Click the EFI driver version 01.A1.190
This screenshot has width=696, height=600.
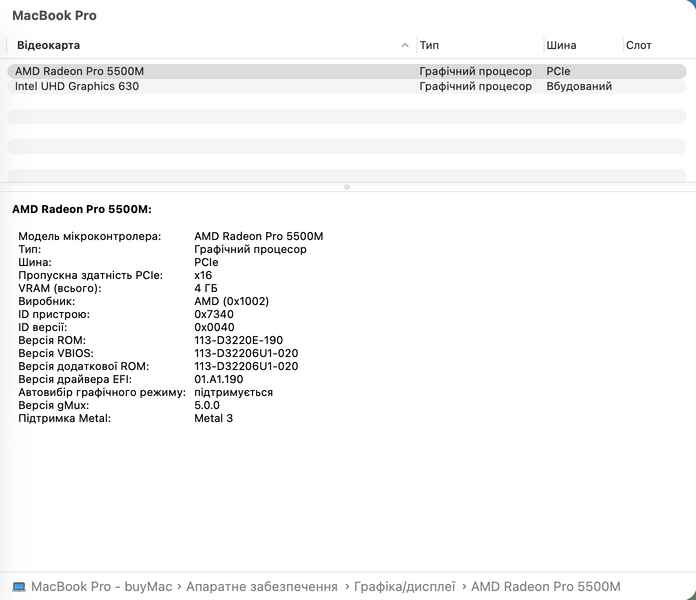218,379
